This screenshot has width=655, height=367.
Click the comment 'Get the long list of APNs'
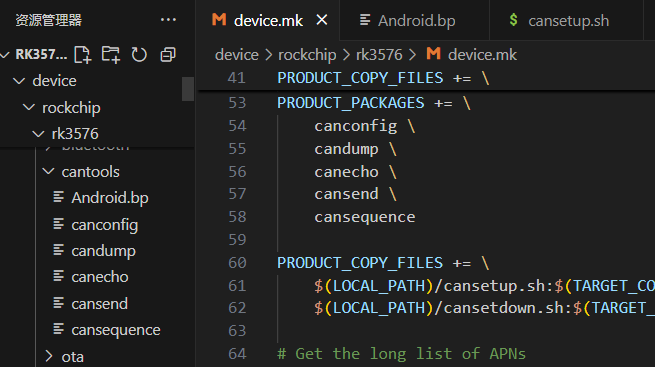point(410,354)
